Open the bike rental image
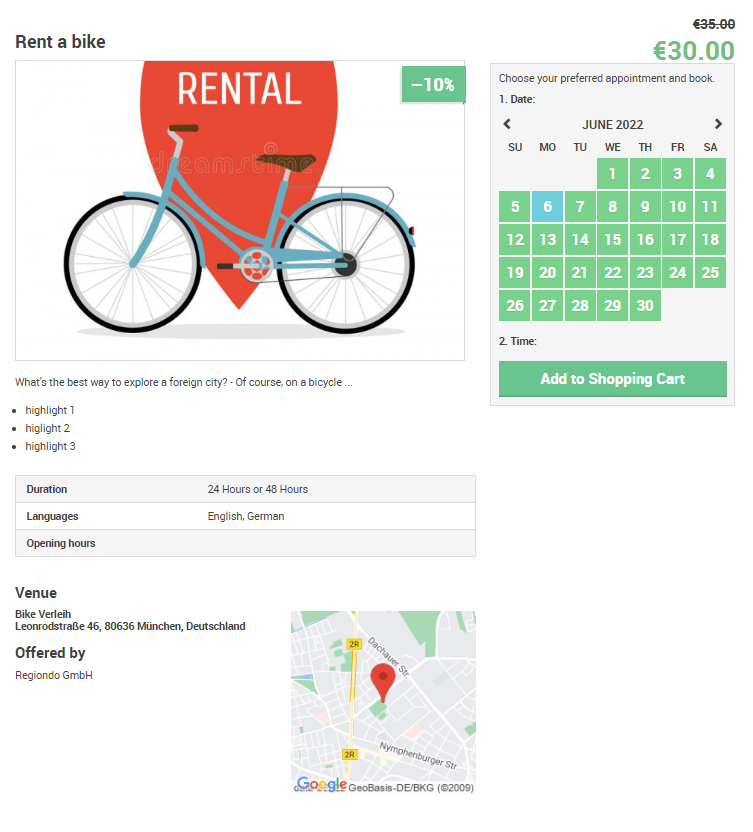 pos(240,211)
